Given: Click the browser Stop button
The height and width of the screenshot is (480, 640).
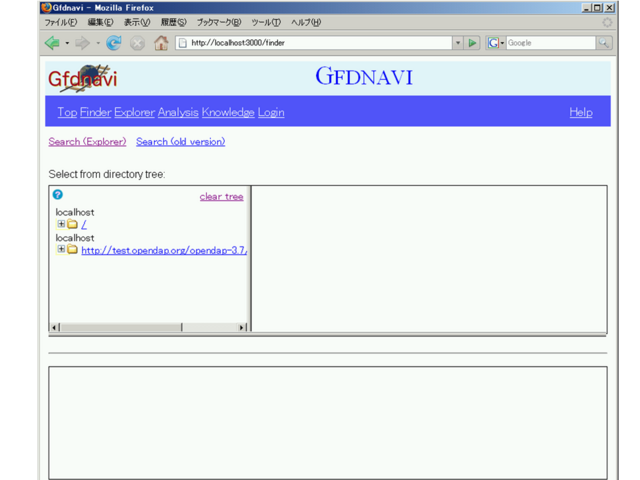Looking at the screenshot, I should click(137, 43).
